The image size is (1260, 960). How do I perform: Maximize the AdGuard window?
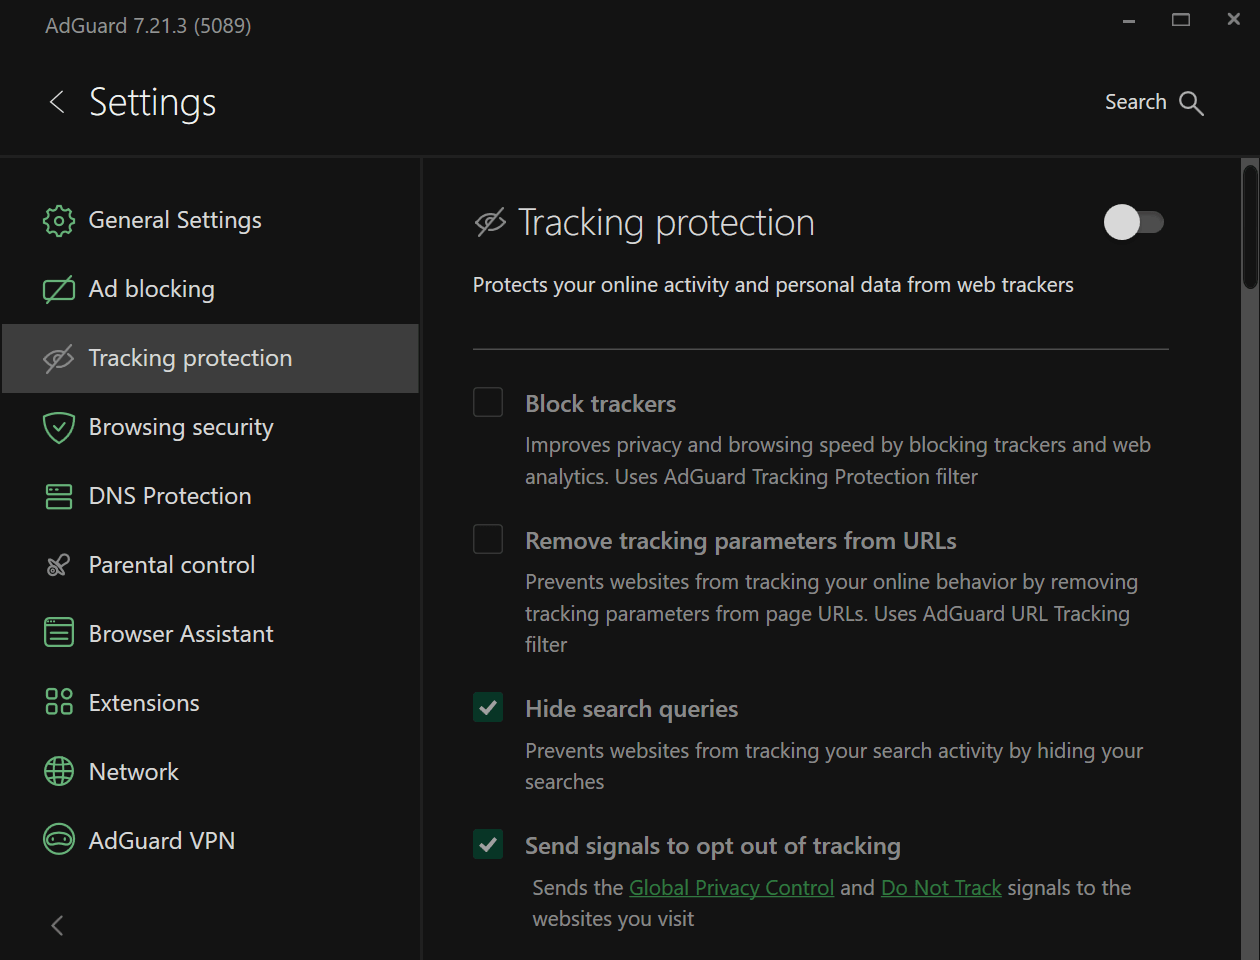[1181, 20]
